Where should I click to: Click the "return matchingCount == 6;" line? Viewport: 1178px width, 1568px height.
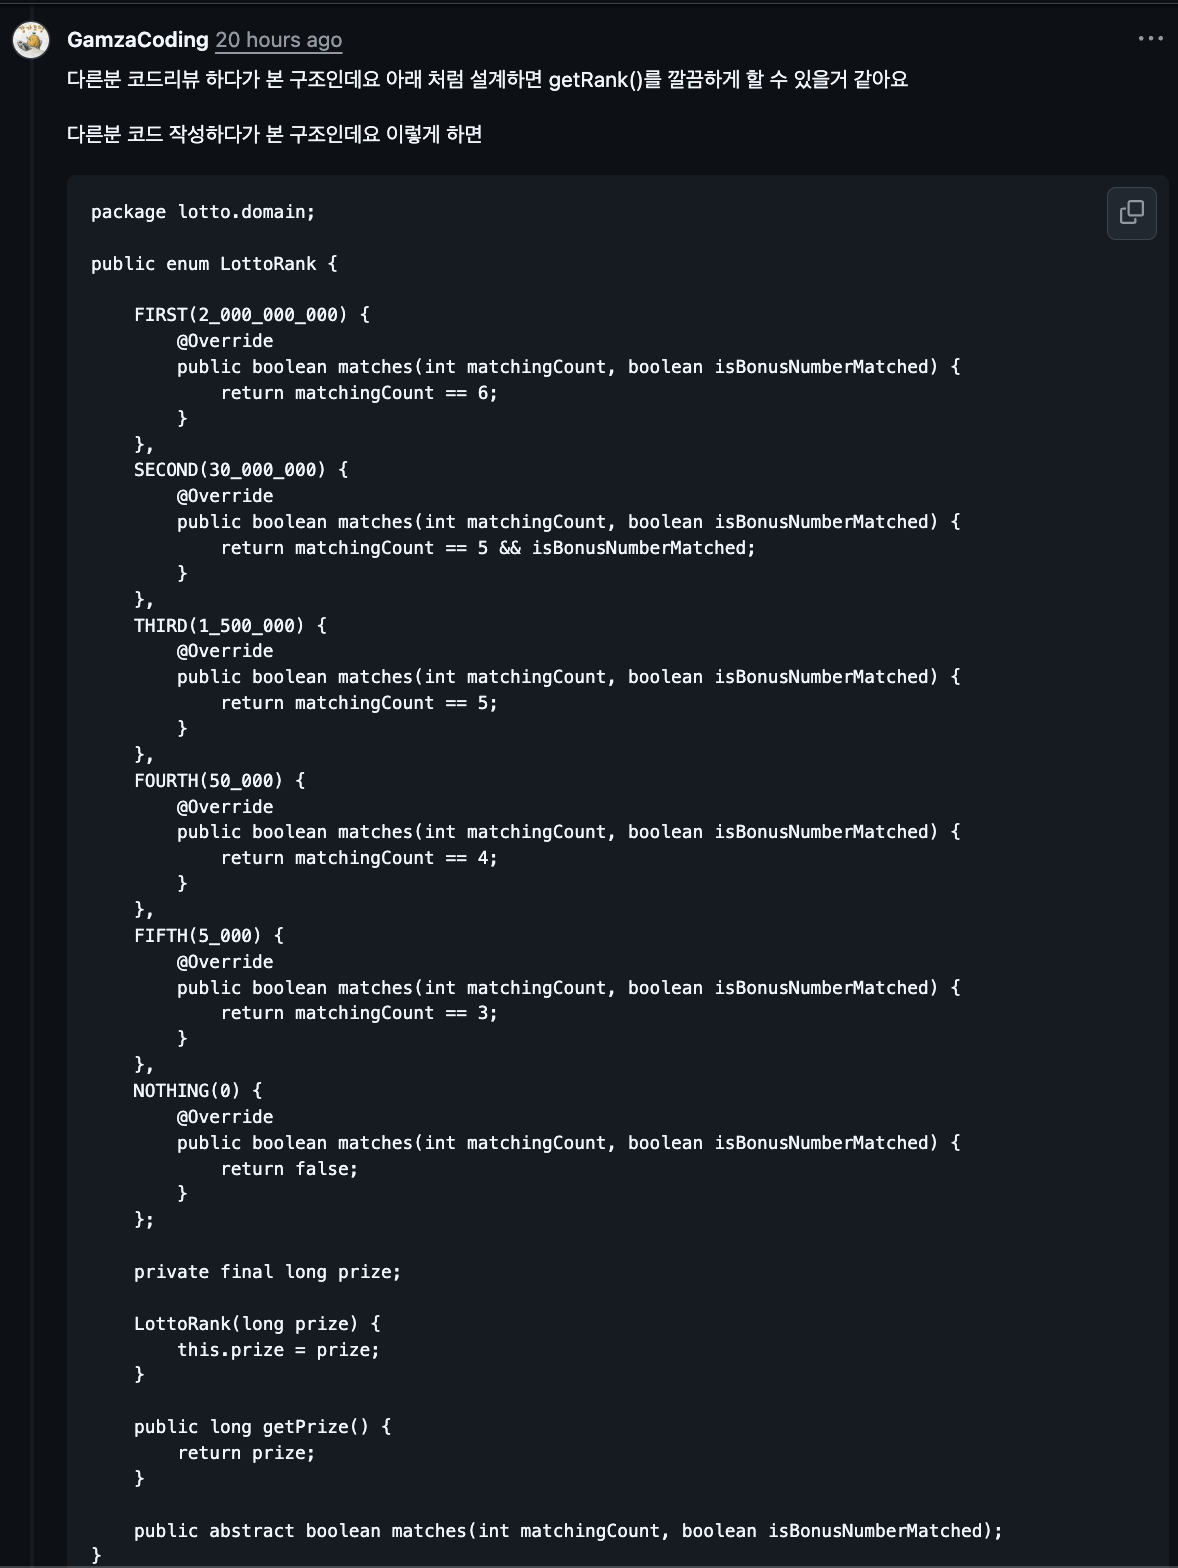coord(359,393)
